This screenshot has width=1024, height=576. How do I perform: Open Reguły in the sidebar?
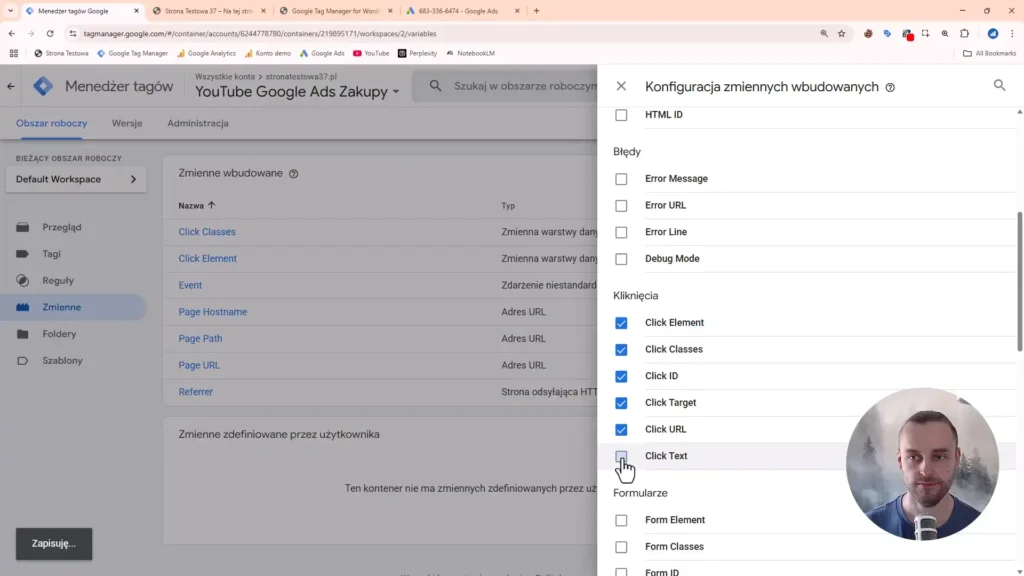58,281
